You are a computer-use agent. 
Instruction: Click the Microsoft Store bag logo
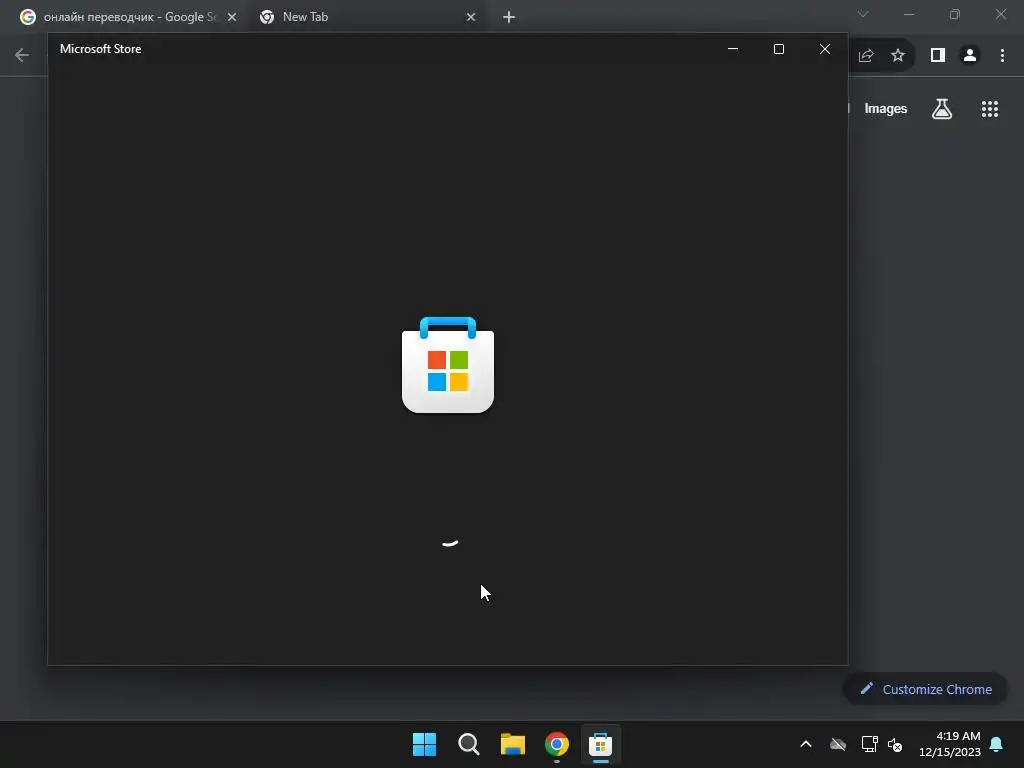click(448, 364)
